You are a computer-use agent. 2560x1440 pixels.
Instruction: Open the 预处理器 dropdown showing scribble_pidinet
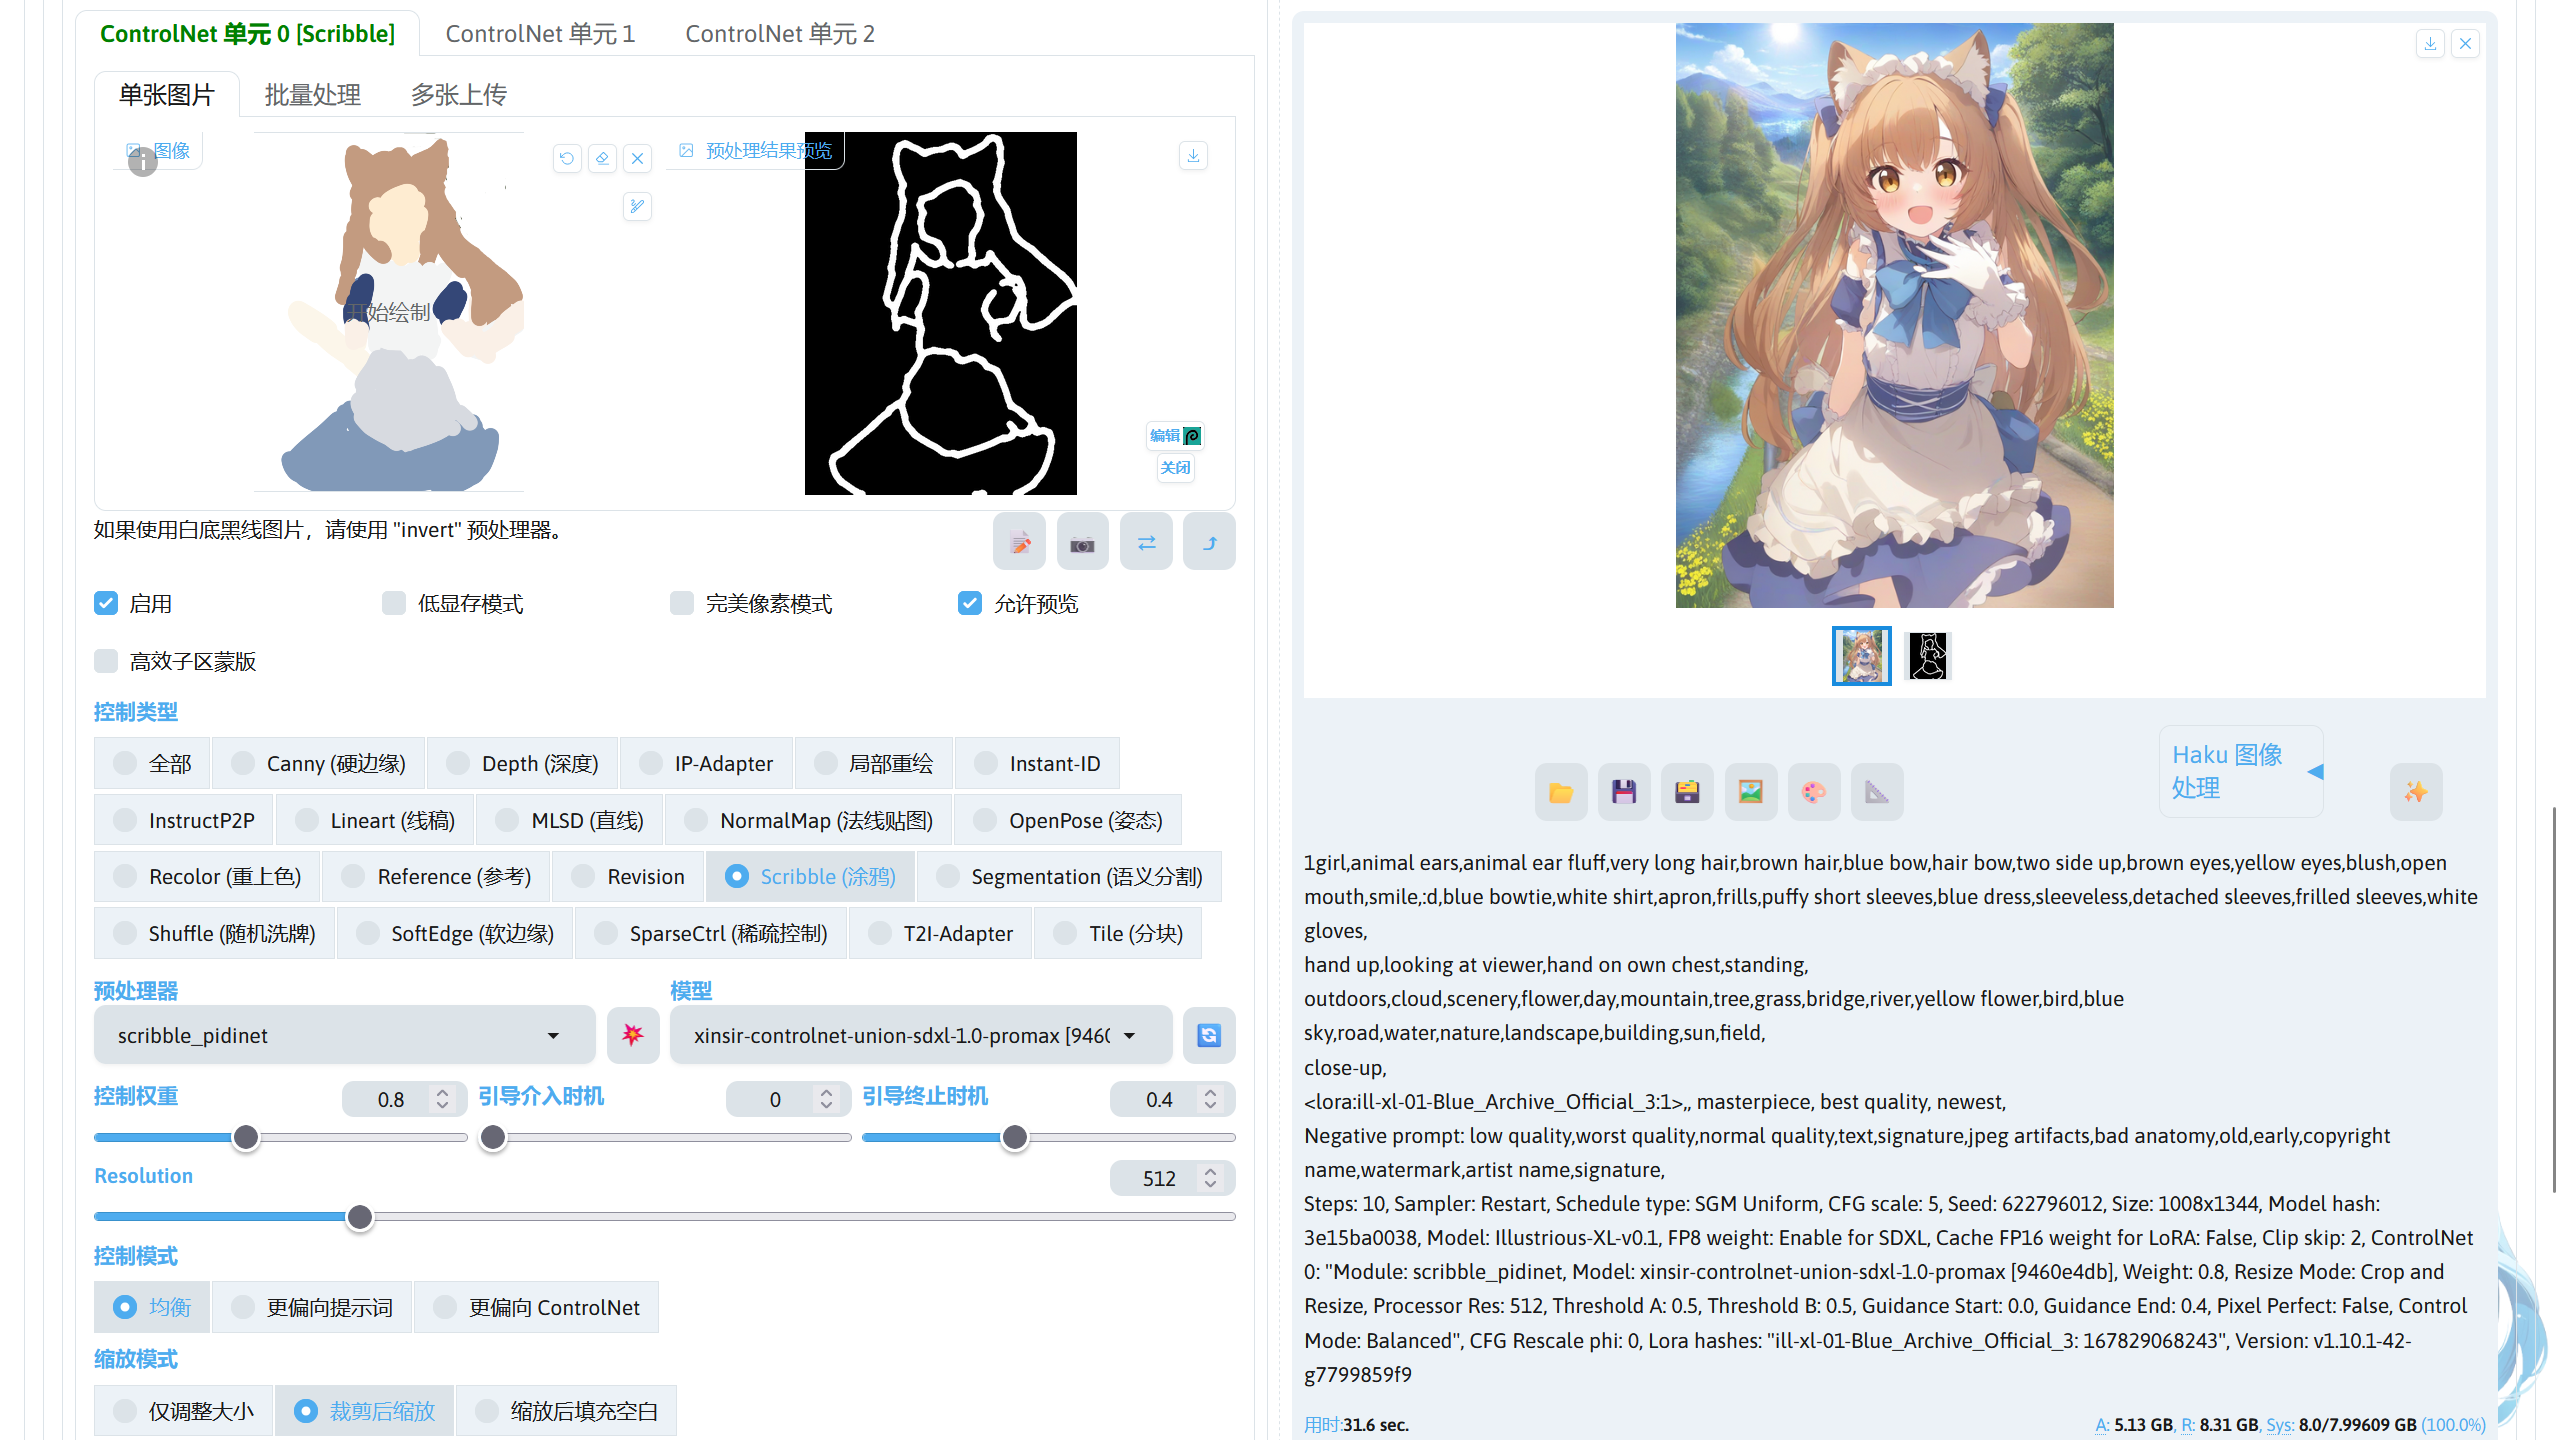coord(344,1035)
